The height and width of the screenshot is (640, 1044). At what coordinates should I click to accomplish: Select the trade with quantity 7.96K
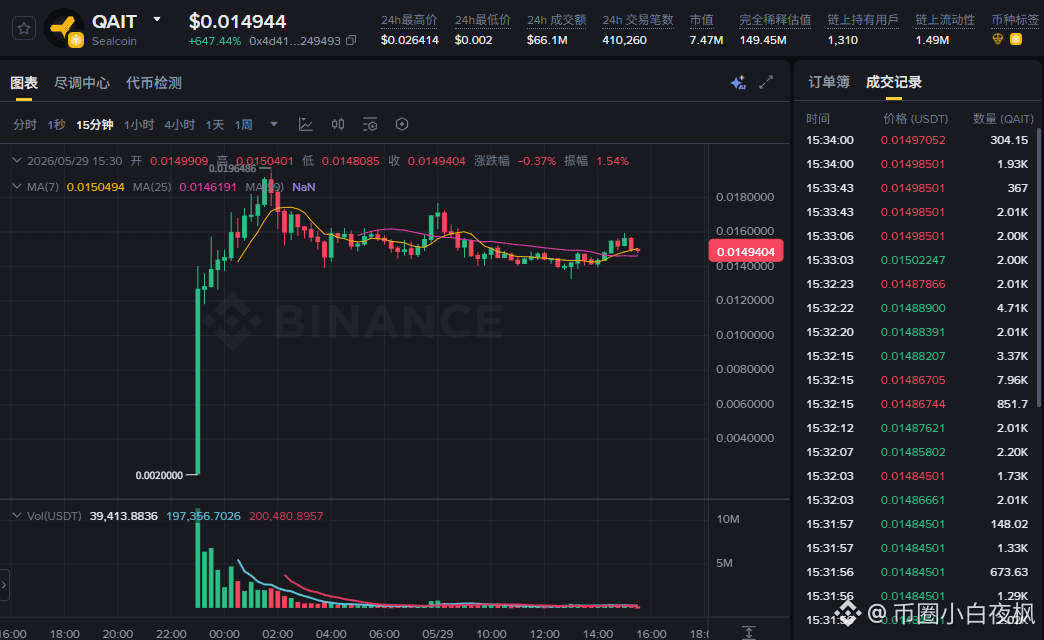[917, 380]
